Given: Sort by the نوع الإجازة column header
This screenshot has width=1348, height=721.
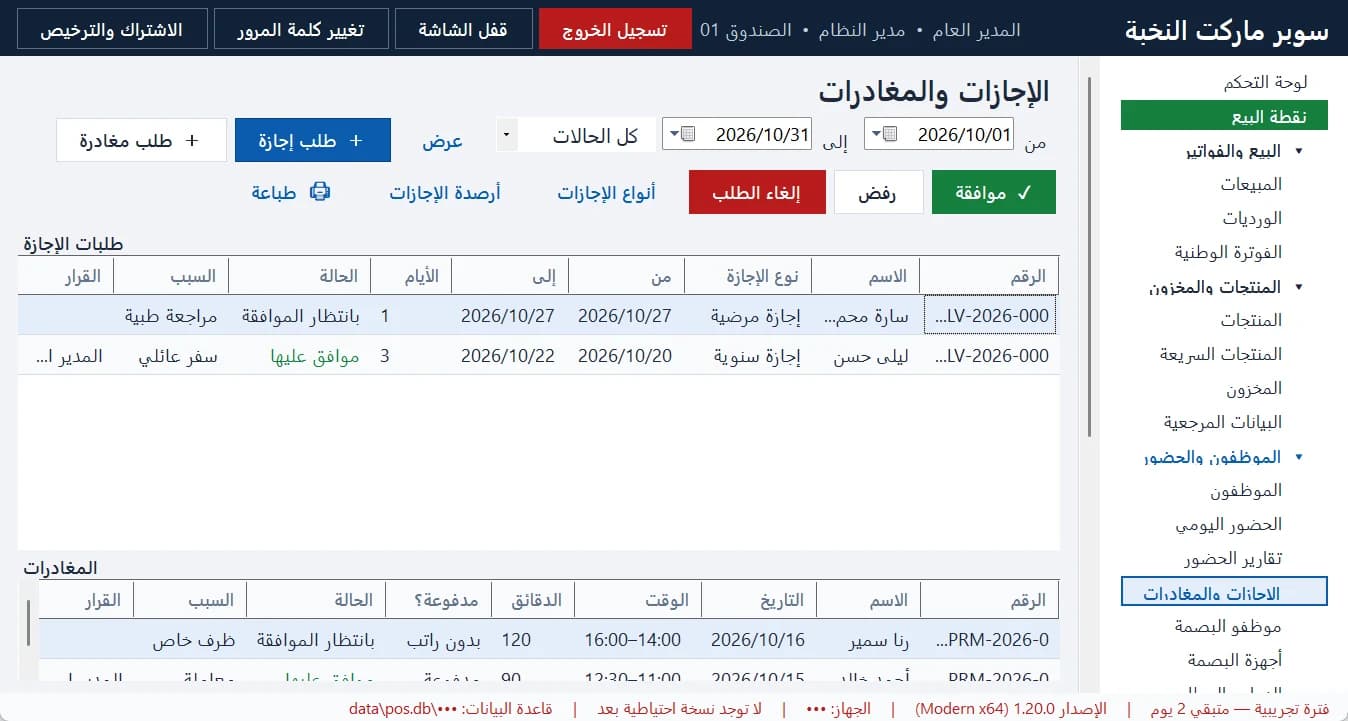Looking at the screenshot, I should coord(748,275).
